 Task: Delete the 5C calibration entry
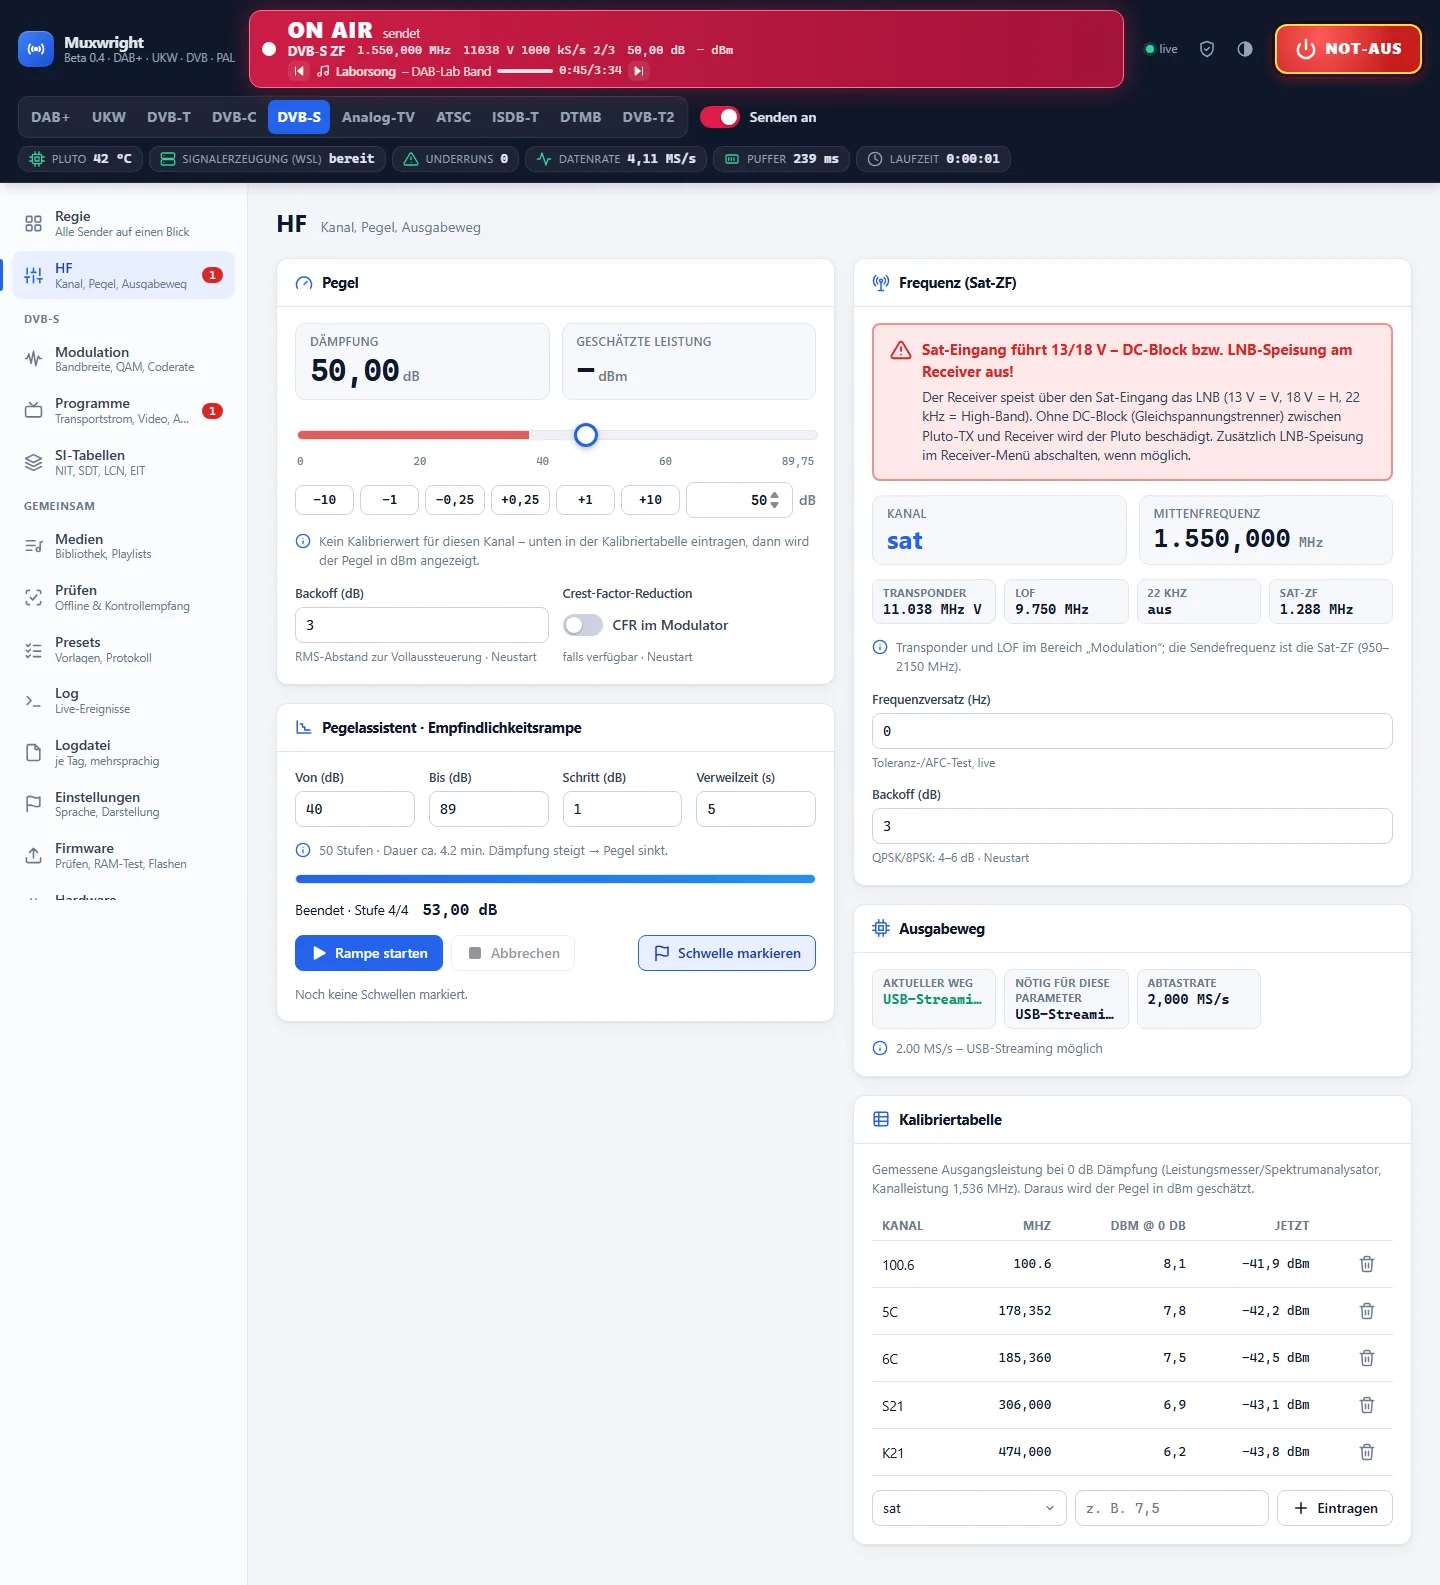[x=1367, y=1311]
